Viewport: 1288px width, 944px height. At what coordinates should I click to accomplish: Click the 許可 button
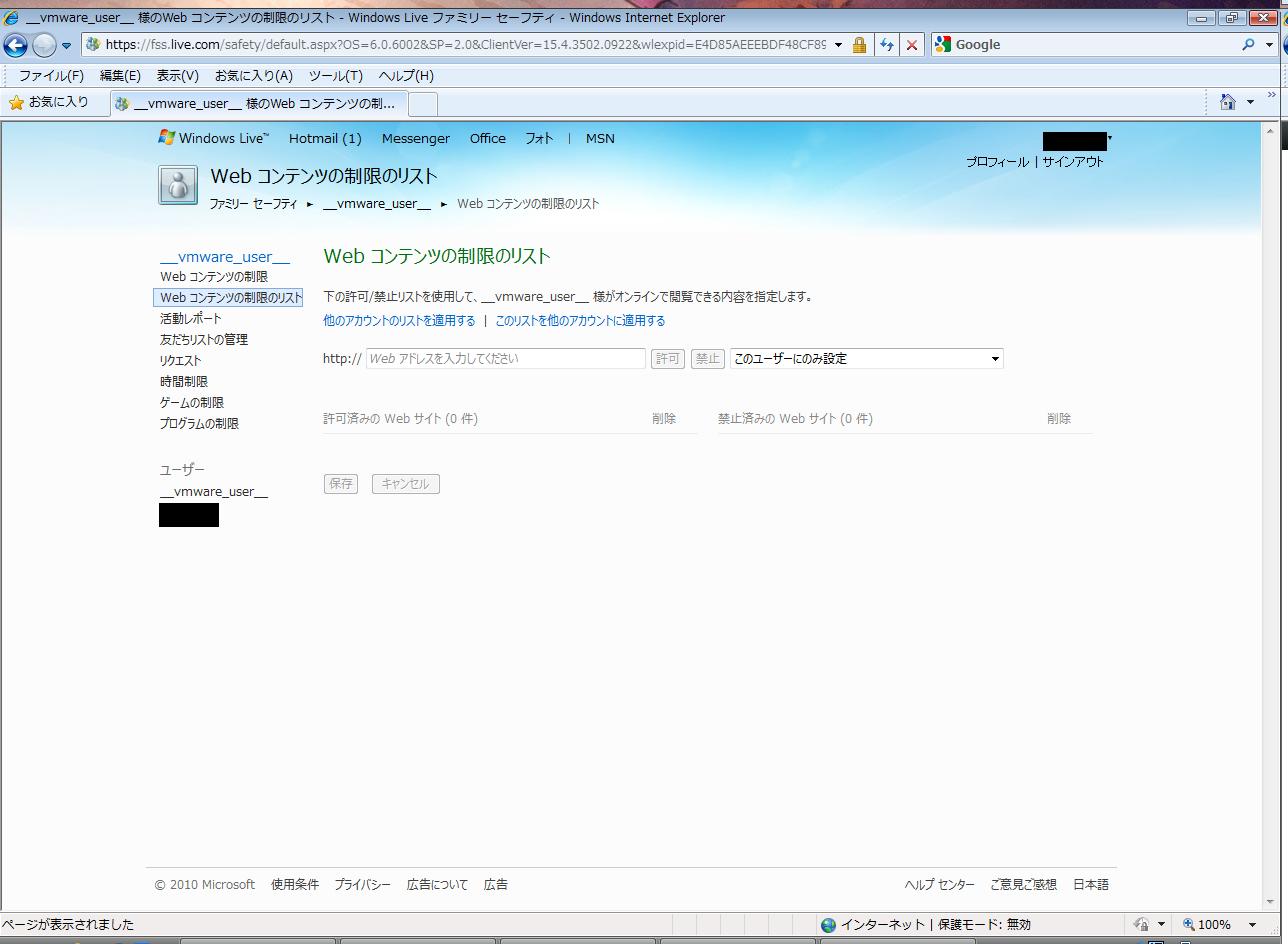(667, 358)
